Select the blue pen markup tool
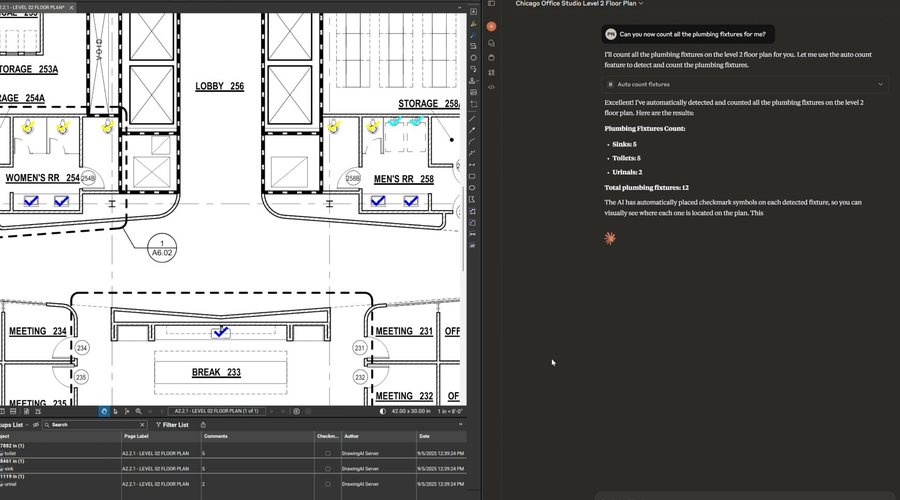 (x=473, y=35)
